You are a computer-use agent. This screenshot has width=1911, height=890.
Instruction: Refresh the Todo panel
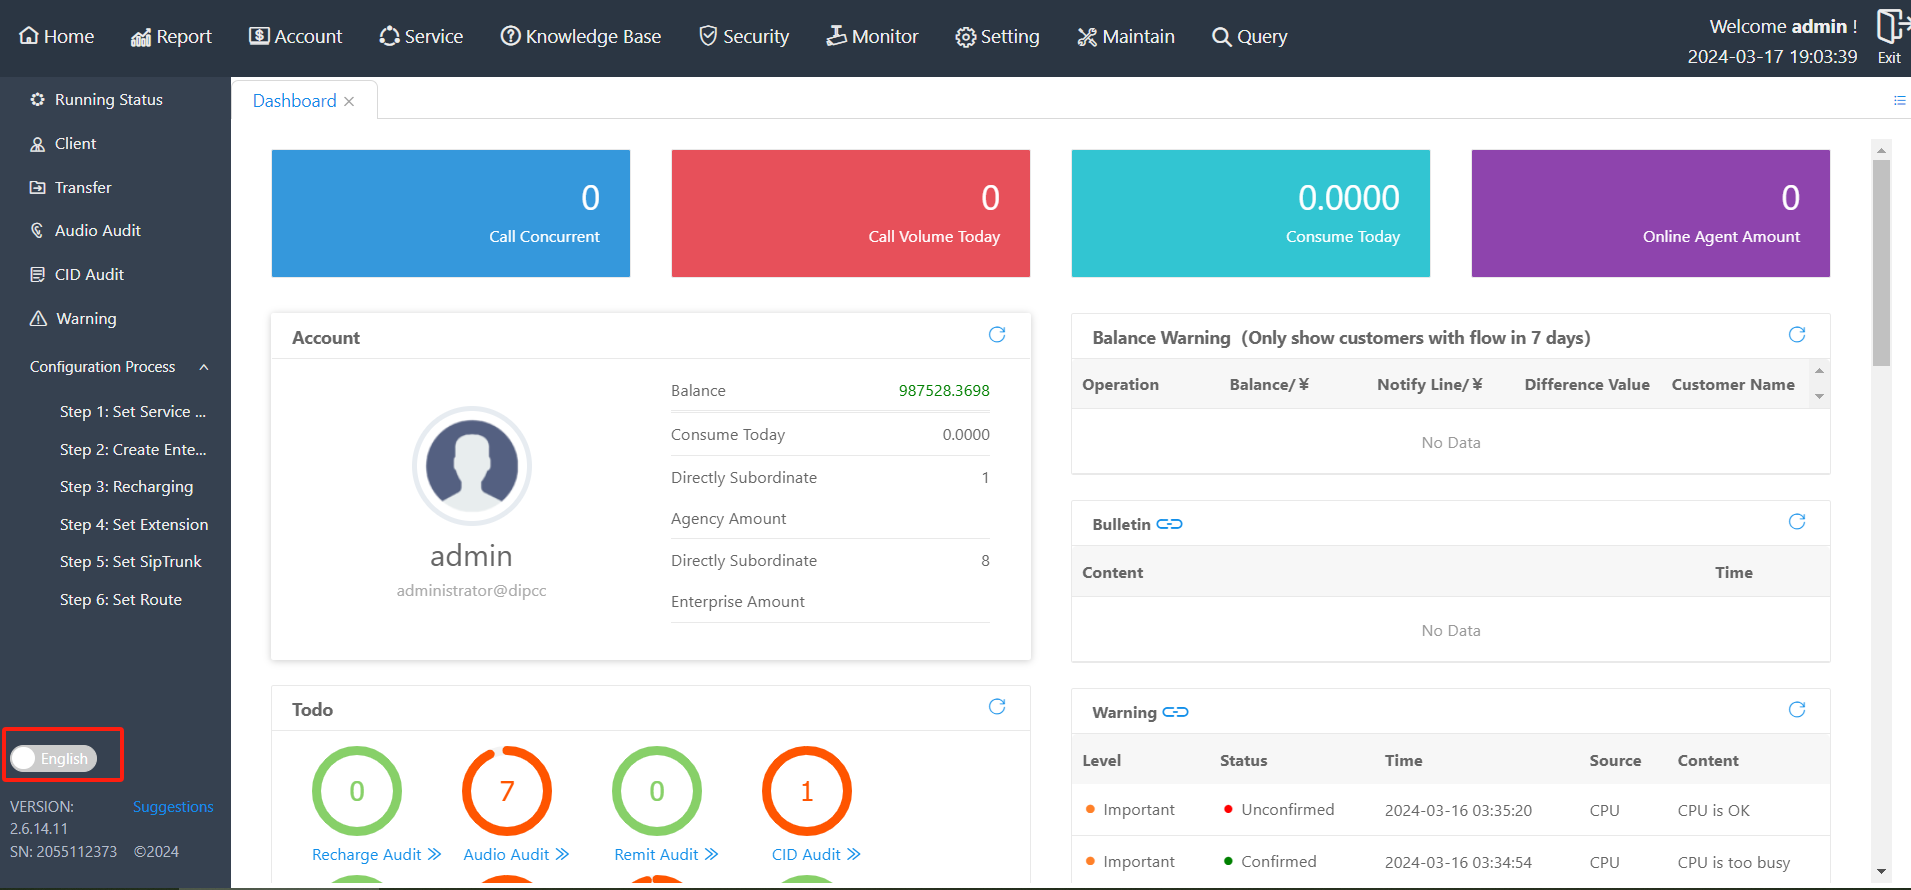click(x=996, y=707)
